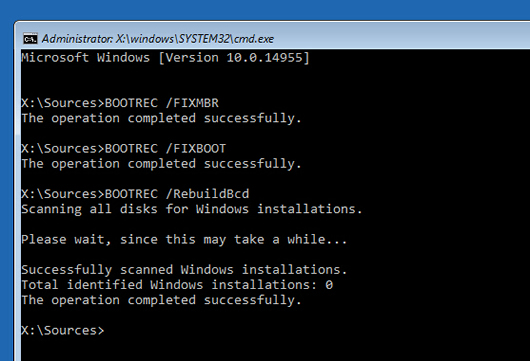The height and width of the screenshot is (361, 530).
Task: Click the installations count value 0
Action: point(329,285)
